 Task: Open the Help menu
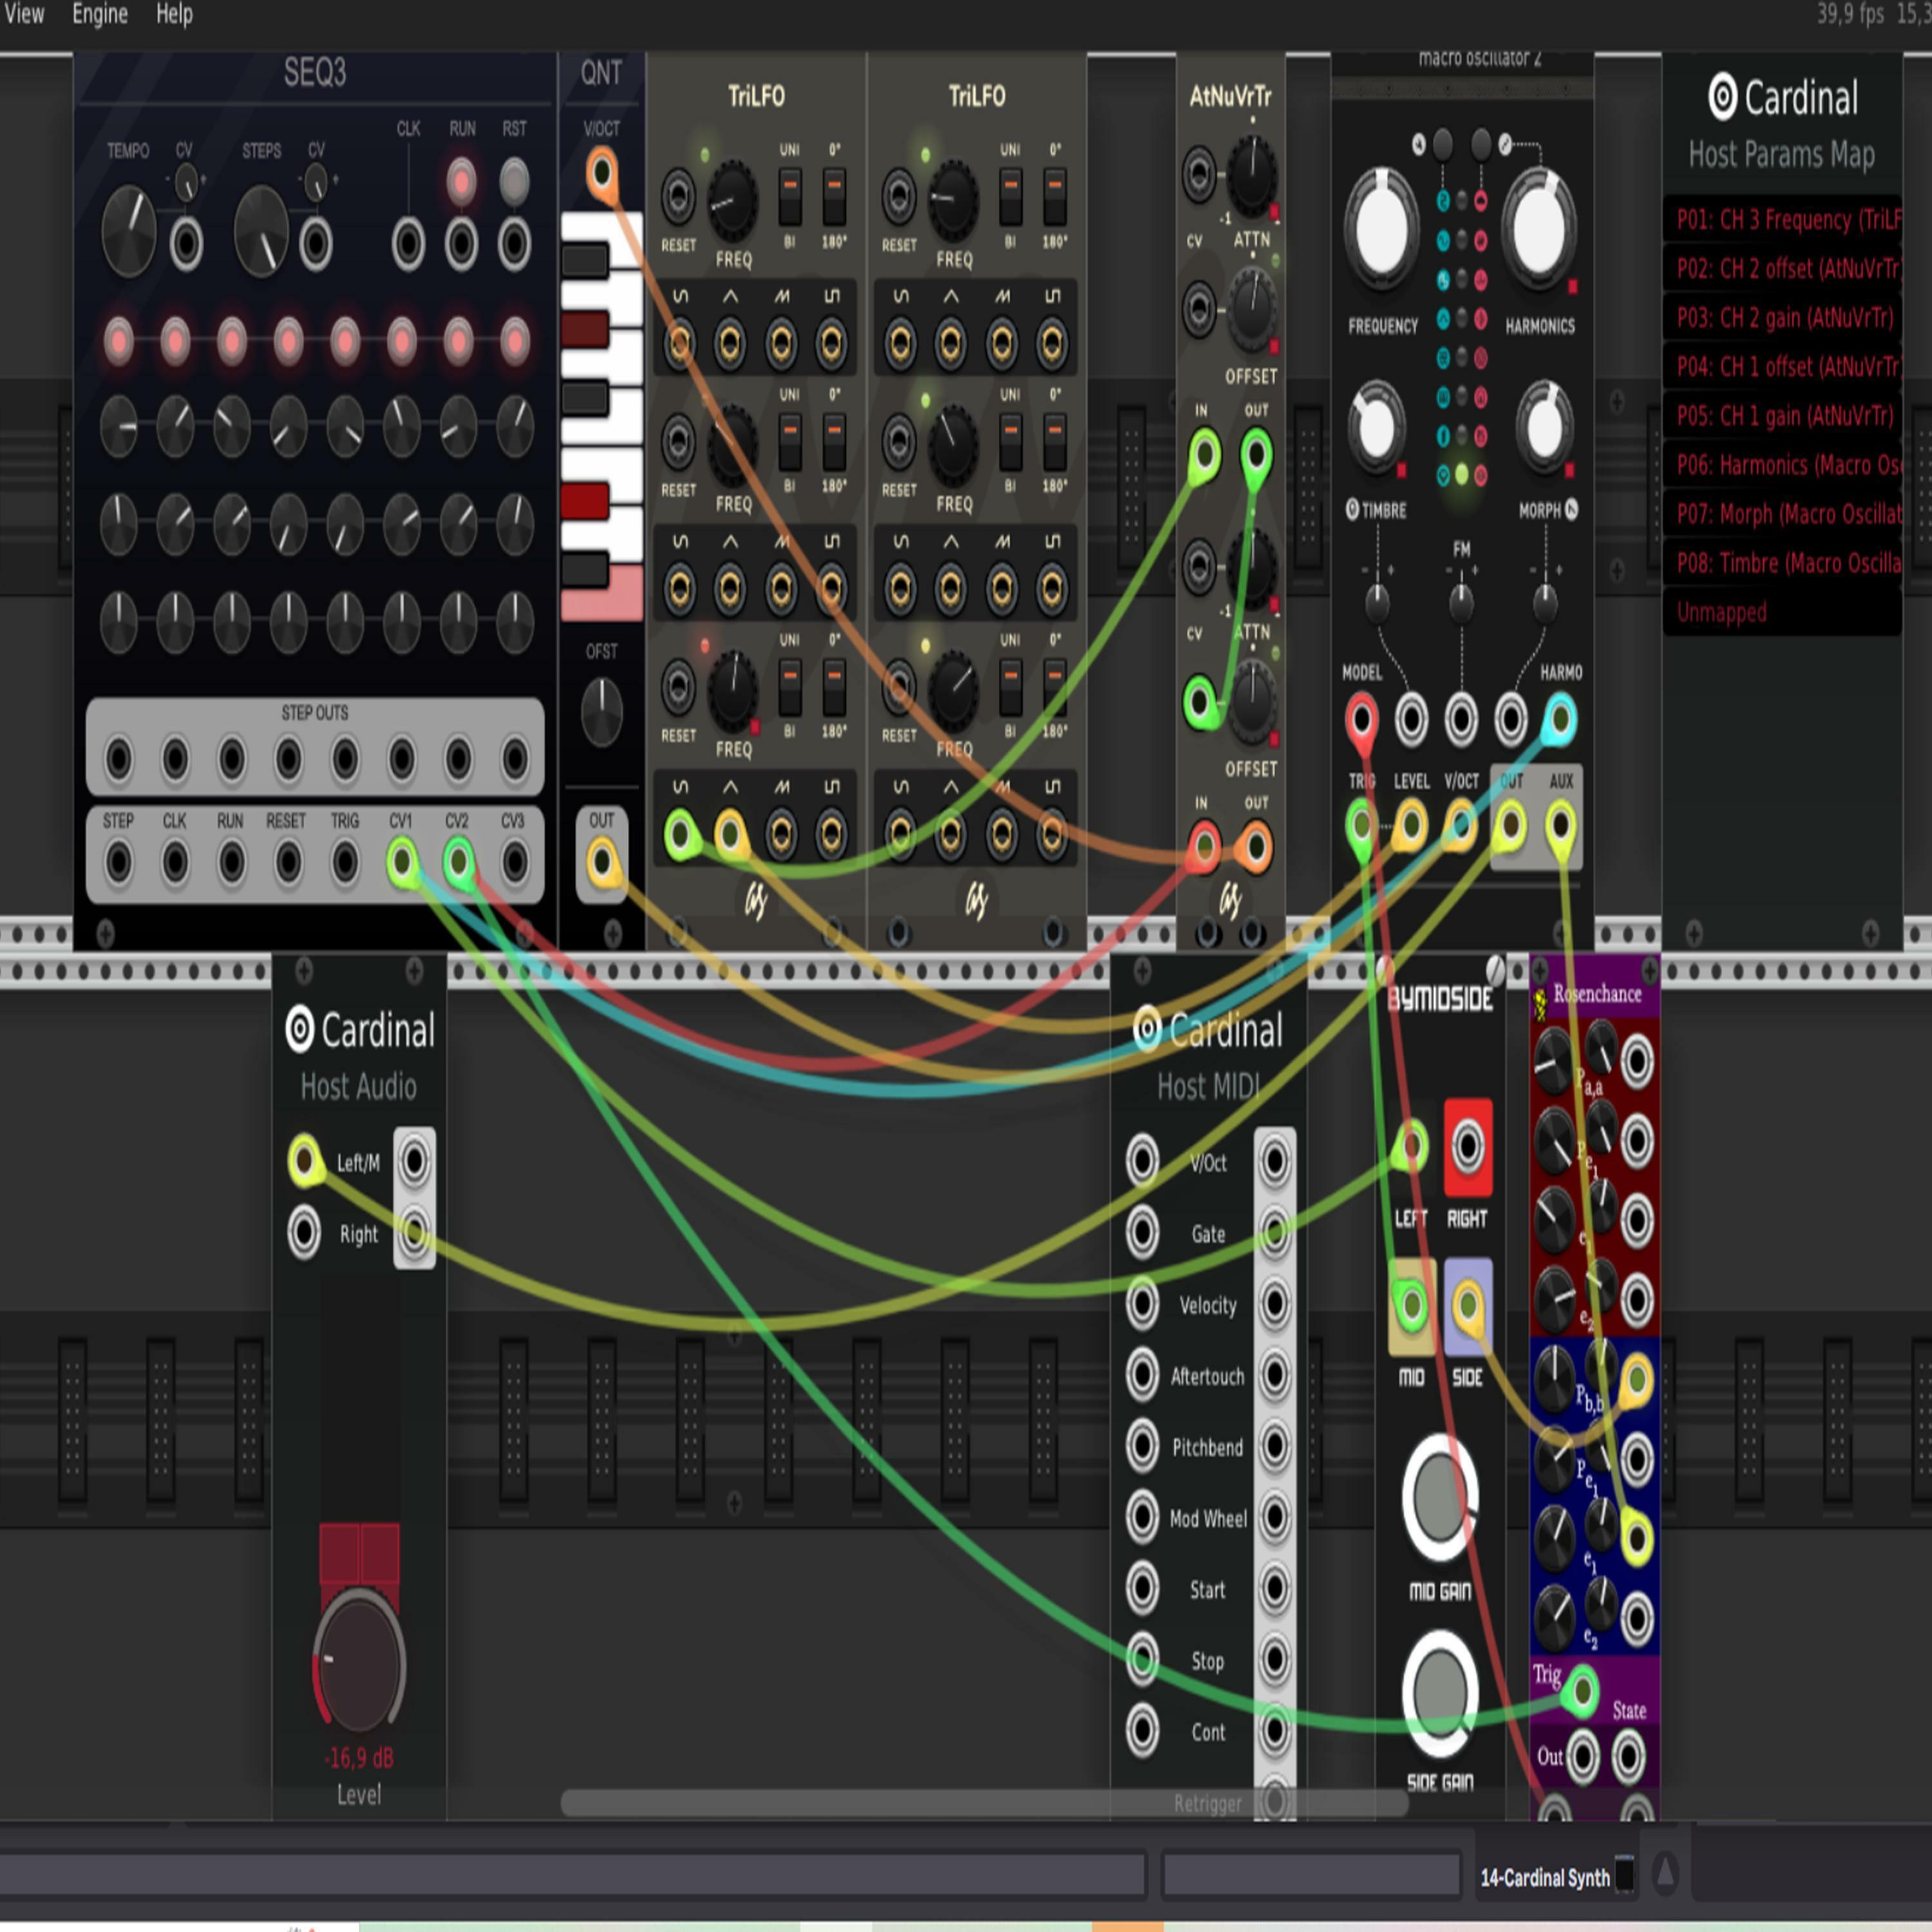(x=174, y=14)
